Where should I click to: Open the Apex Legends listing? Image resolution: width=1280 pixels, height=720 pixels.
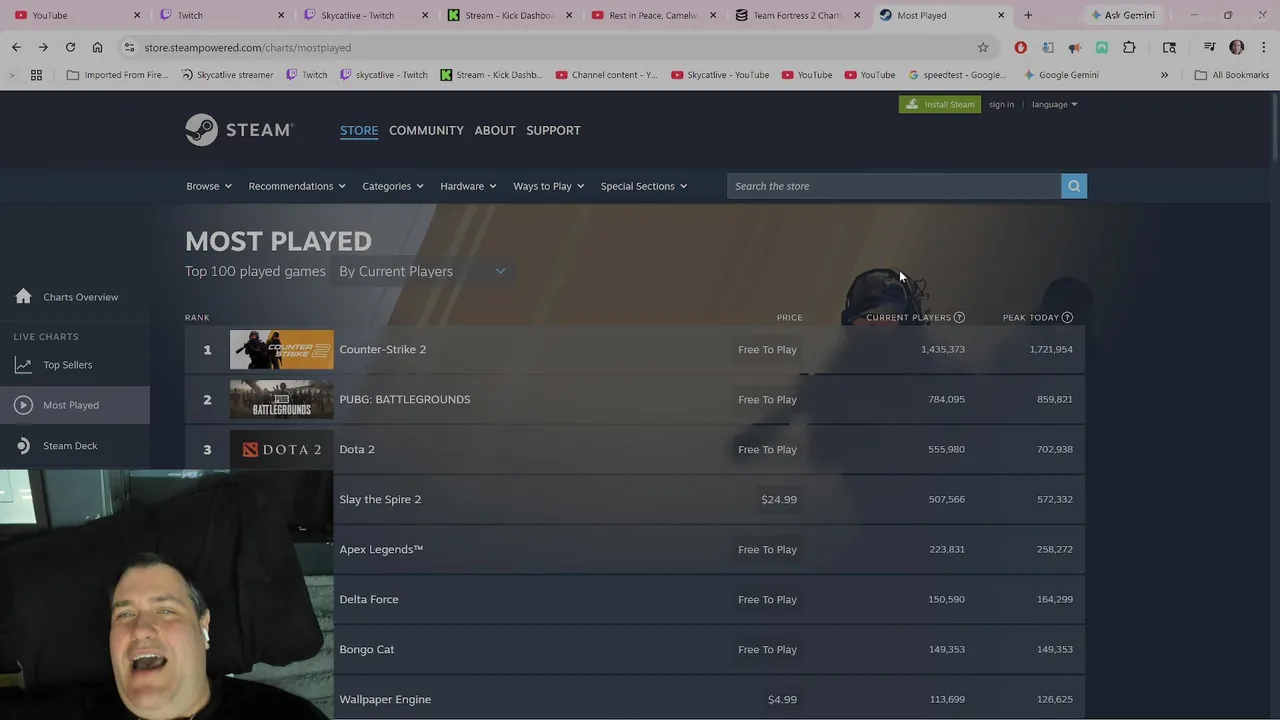[709, 549]
